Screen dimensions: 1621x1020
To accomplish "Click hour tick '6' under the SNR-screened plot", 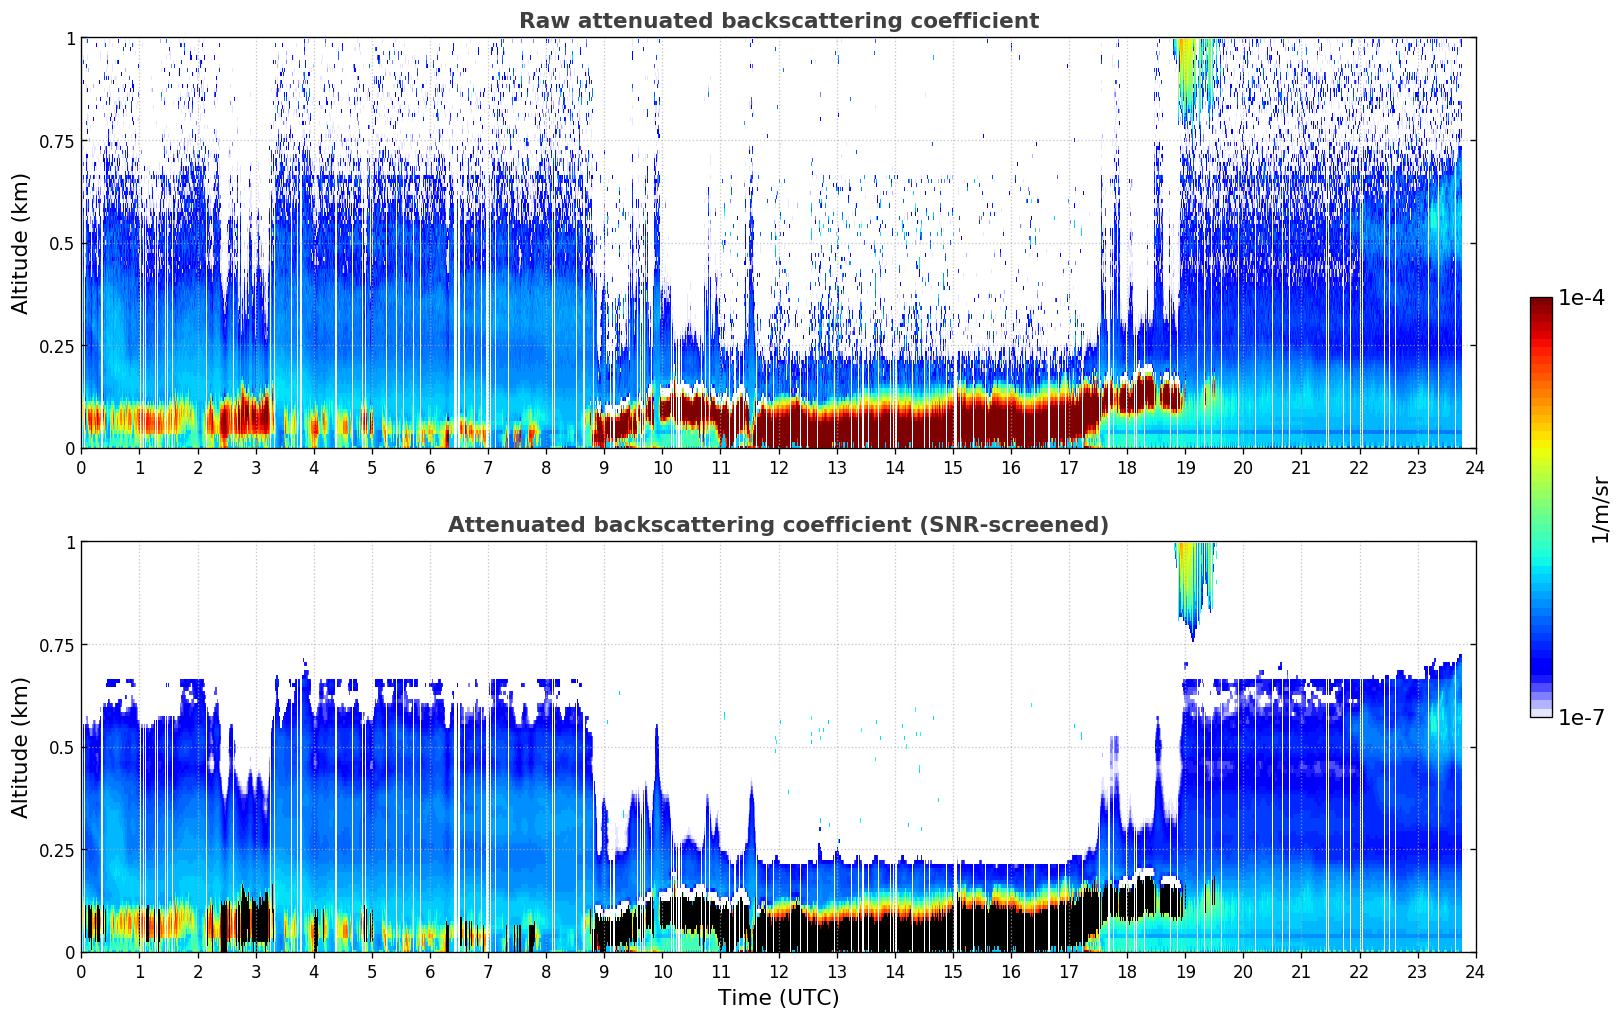I will point(430,971).
